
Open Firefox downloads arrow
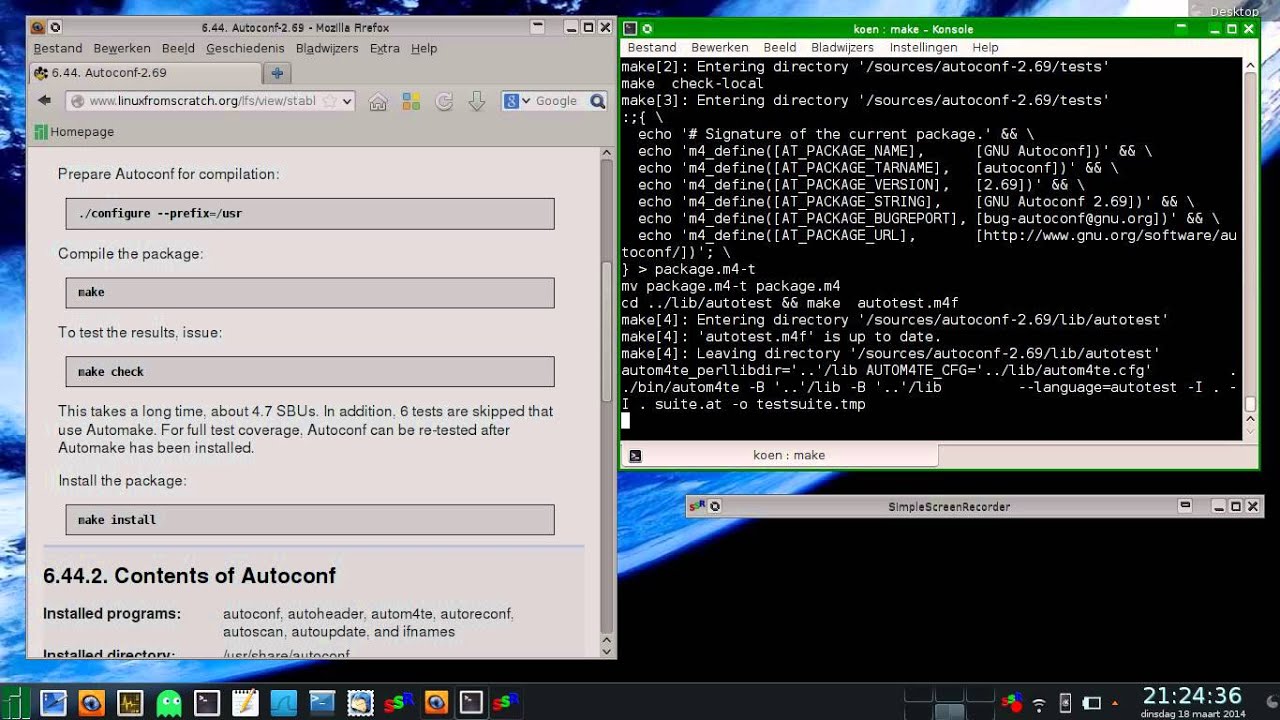click(x=477, y=101)
